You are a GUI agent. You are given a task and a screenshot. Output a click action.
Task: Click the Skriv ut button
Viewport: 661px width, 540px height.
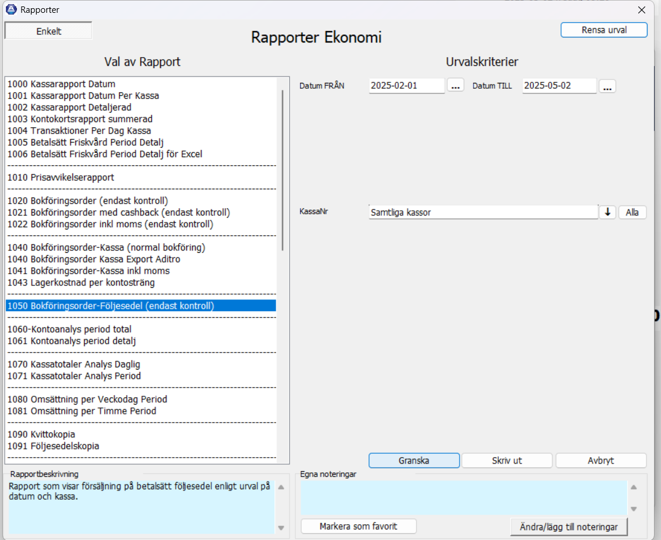pyautogui.click(x=507, y=460)
